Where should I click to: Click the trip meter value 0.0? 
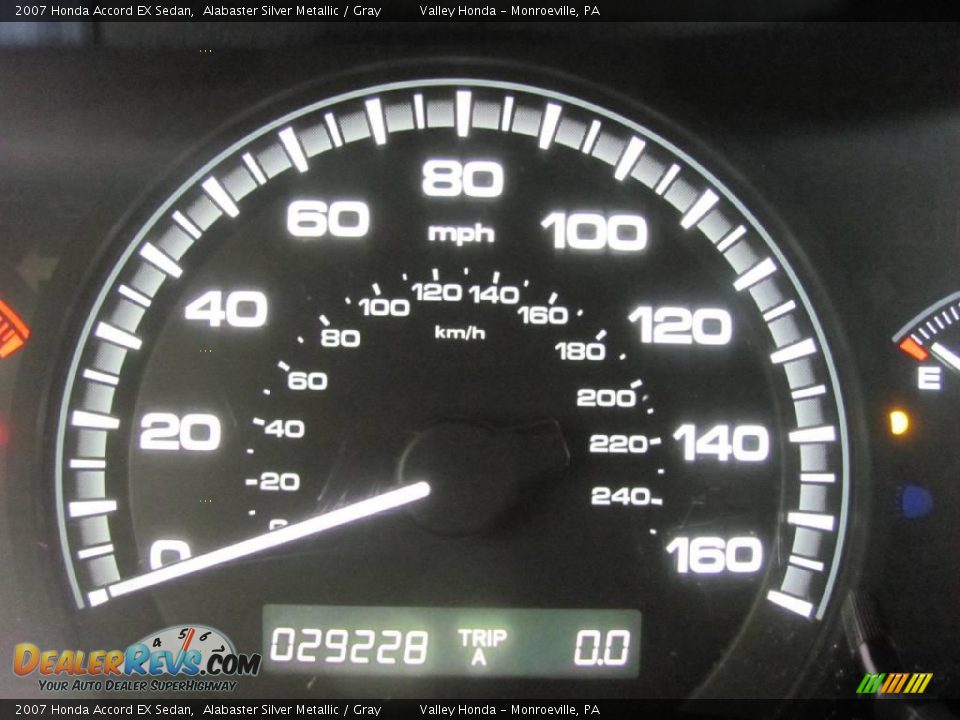click(x=601, y=647)
